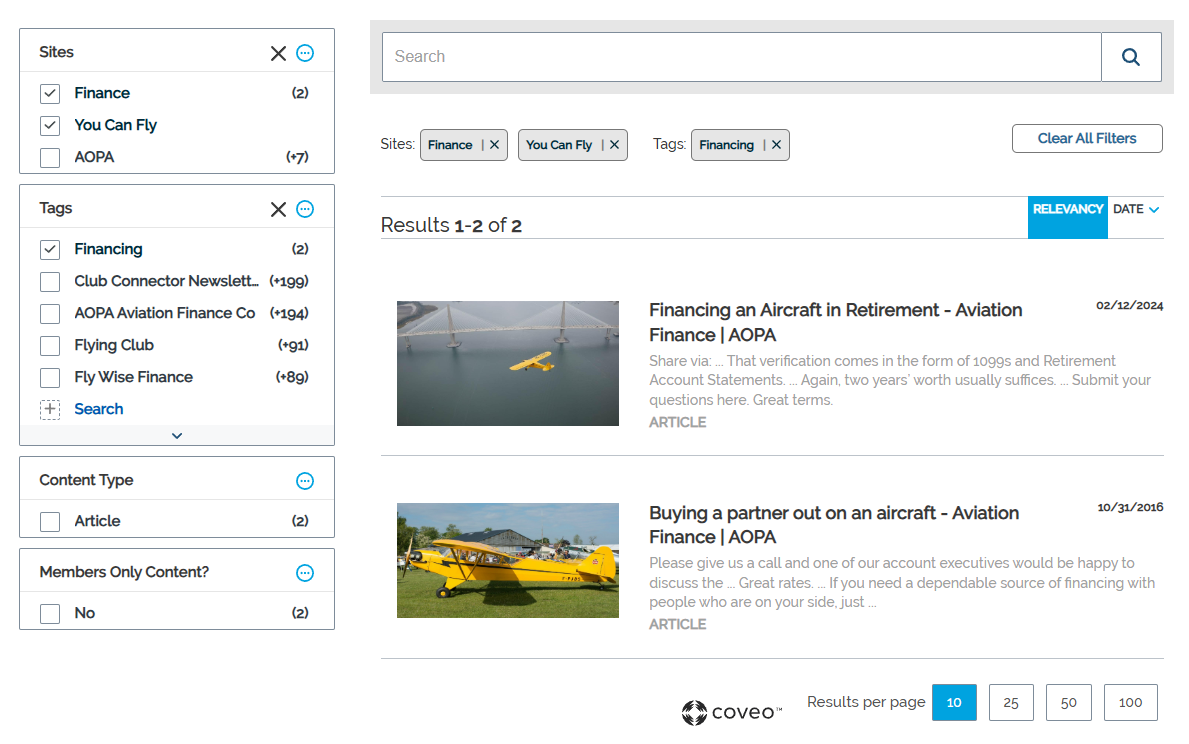Click the 10/31/2016 result date

pos(1130,507)
